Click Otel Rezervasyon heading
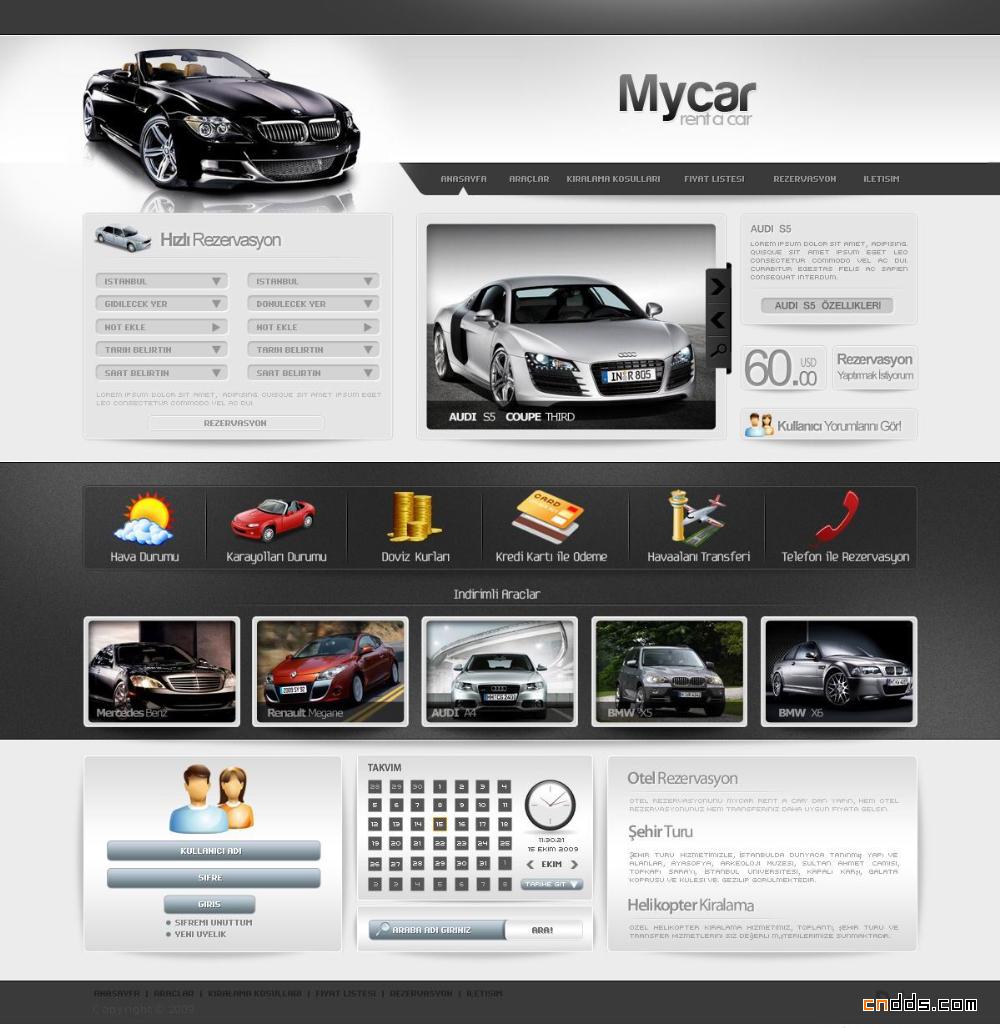Viewport: 1000px width, 1028px height. pyautogui.click(x=682, y=778)
